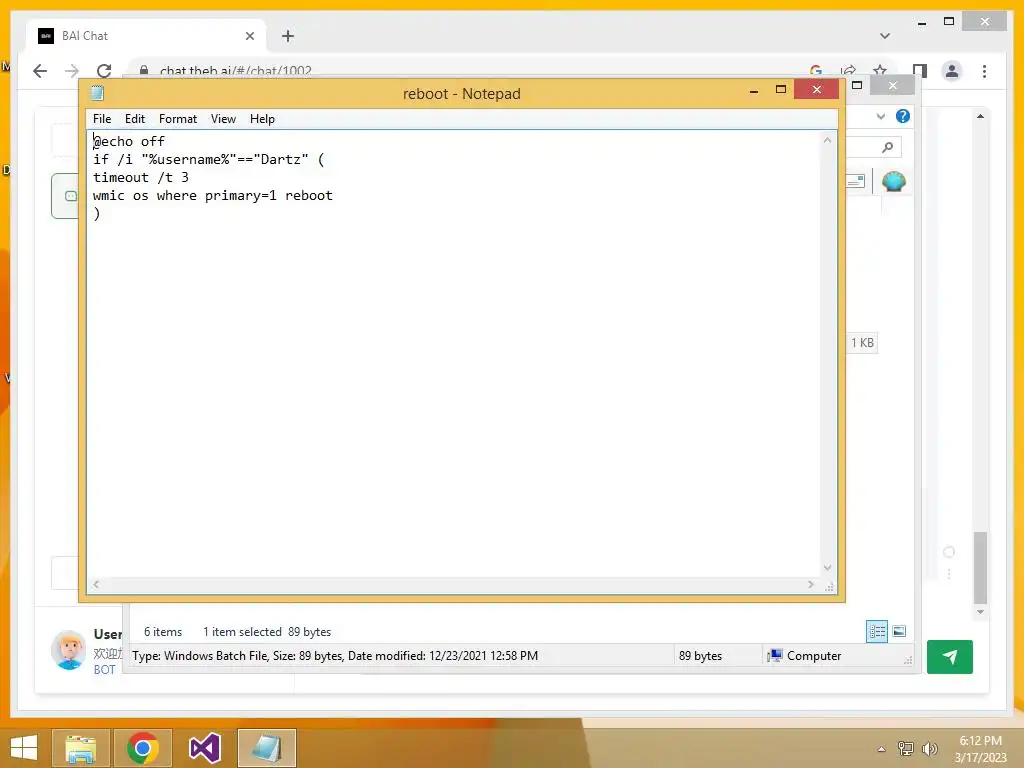Click the blue shell icon behind Notepad
This screenshot has height=768, width=1024.
[893, 182]
